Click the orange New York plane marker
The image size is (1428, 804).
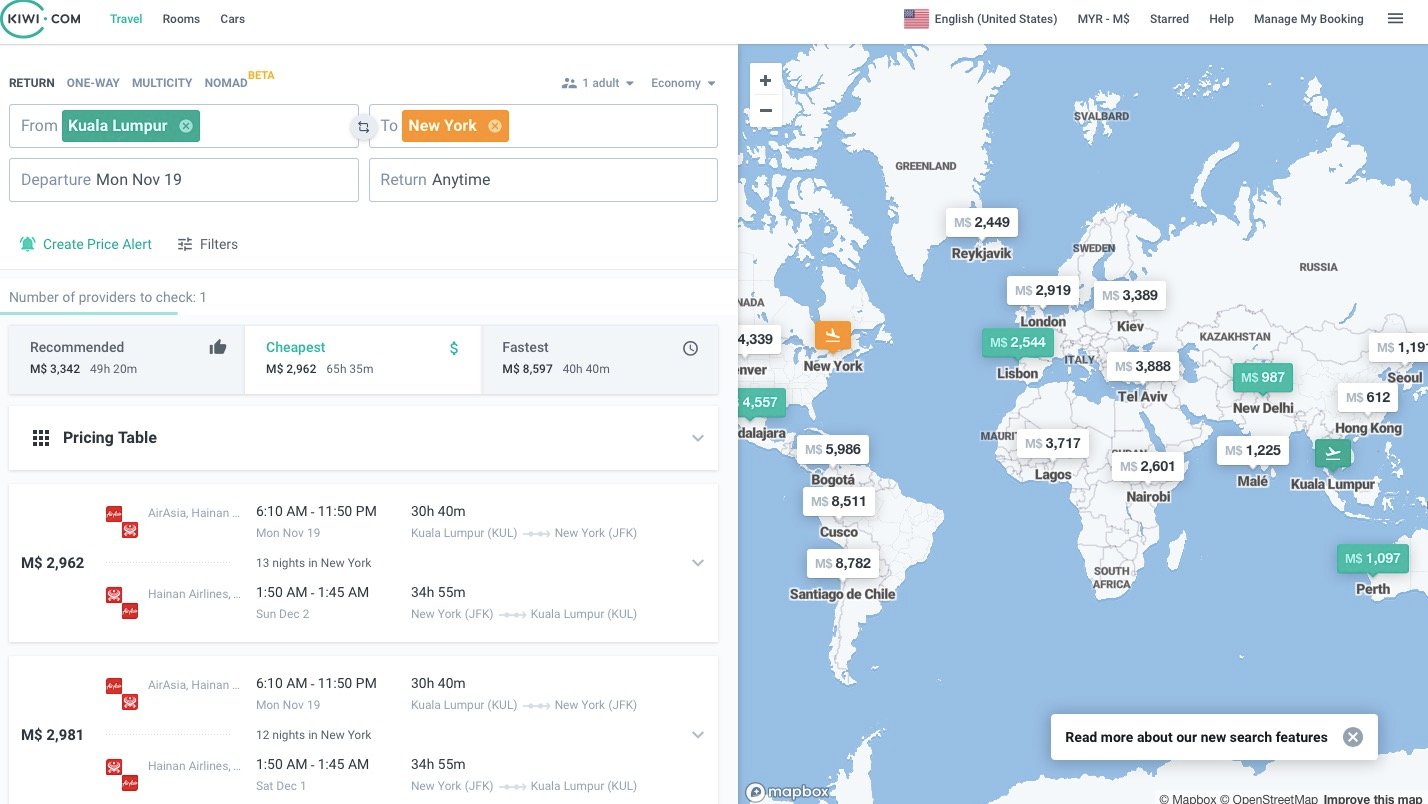[833, 335]
